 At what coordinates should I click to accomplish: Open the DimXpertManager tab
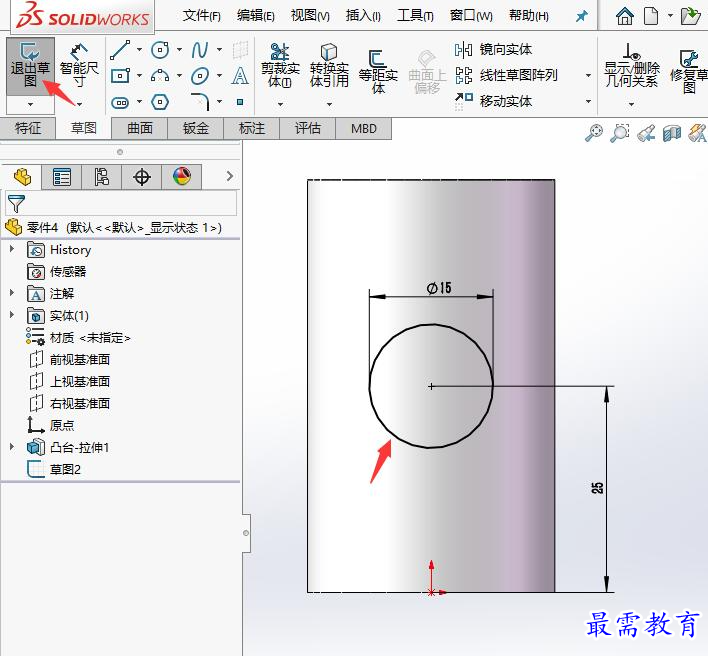pos(142,177)
